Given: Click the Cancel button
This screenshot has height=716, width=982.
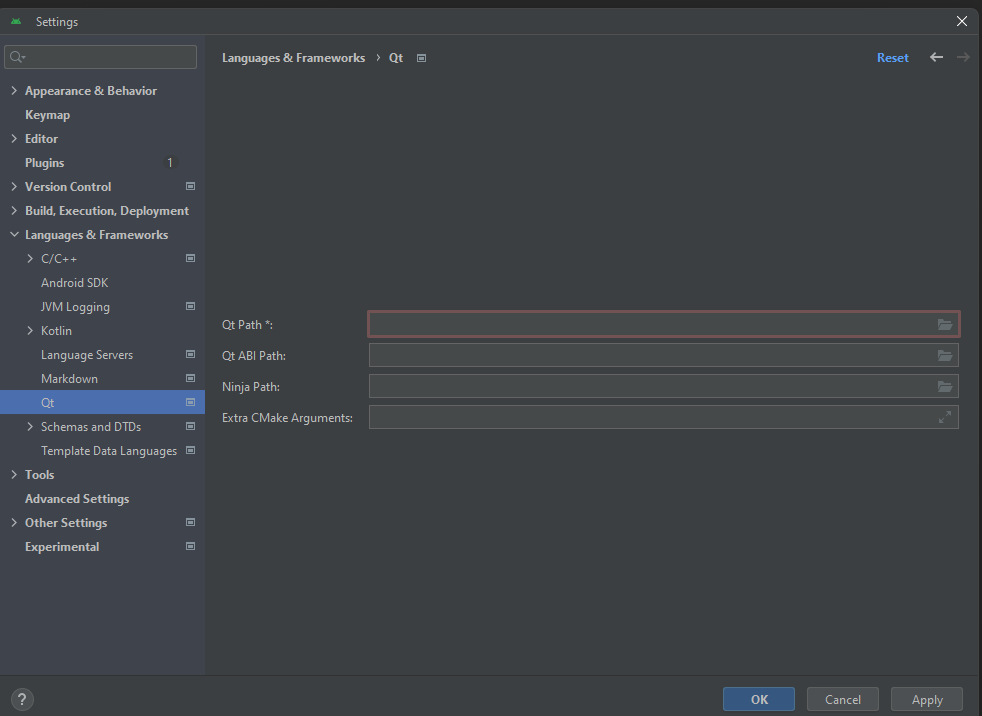Looking at the screenshot, I should tap(843, 699).
